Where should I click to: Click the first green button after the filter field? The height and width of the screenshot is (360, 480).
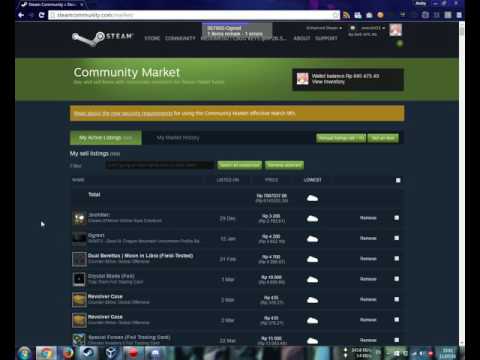pyautogui.click(x=240, y=165)
